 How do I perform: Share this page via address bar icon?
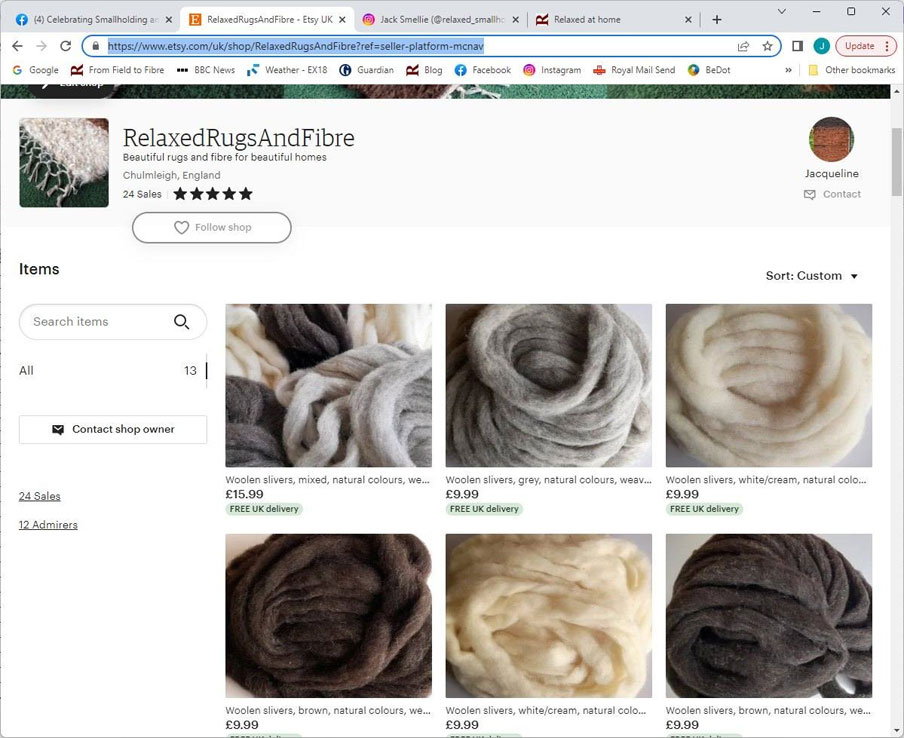click(743, 46)
